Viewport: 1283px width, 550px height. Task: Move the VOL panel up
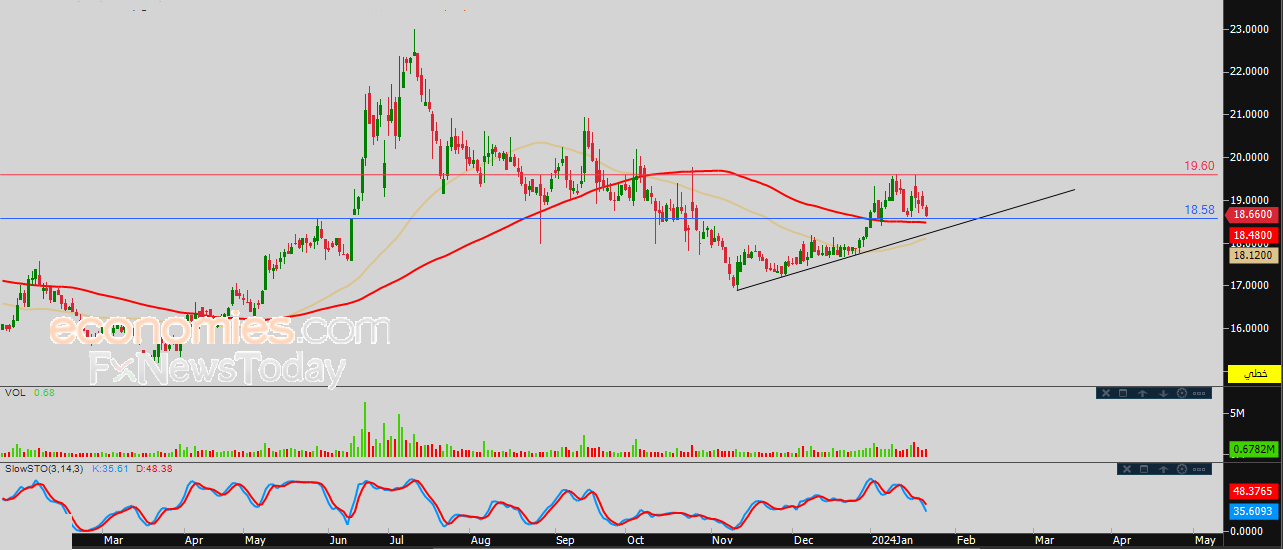point(1143,393)
